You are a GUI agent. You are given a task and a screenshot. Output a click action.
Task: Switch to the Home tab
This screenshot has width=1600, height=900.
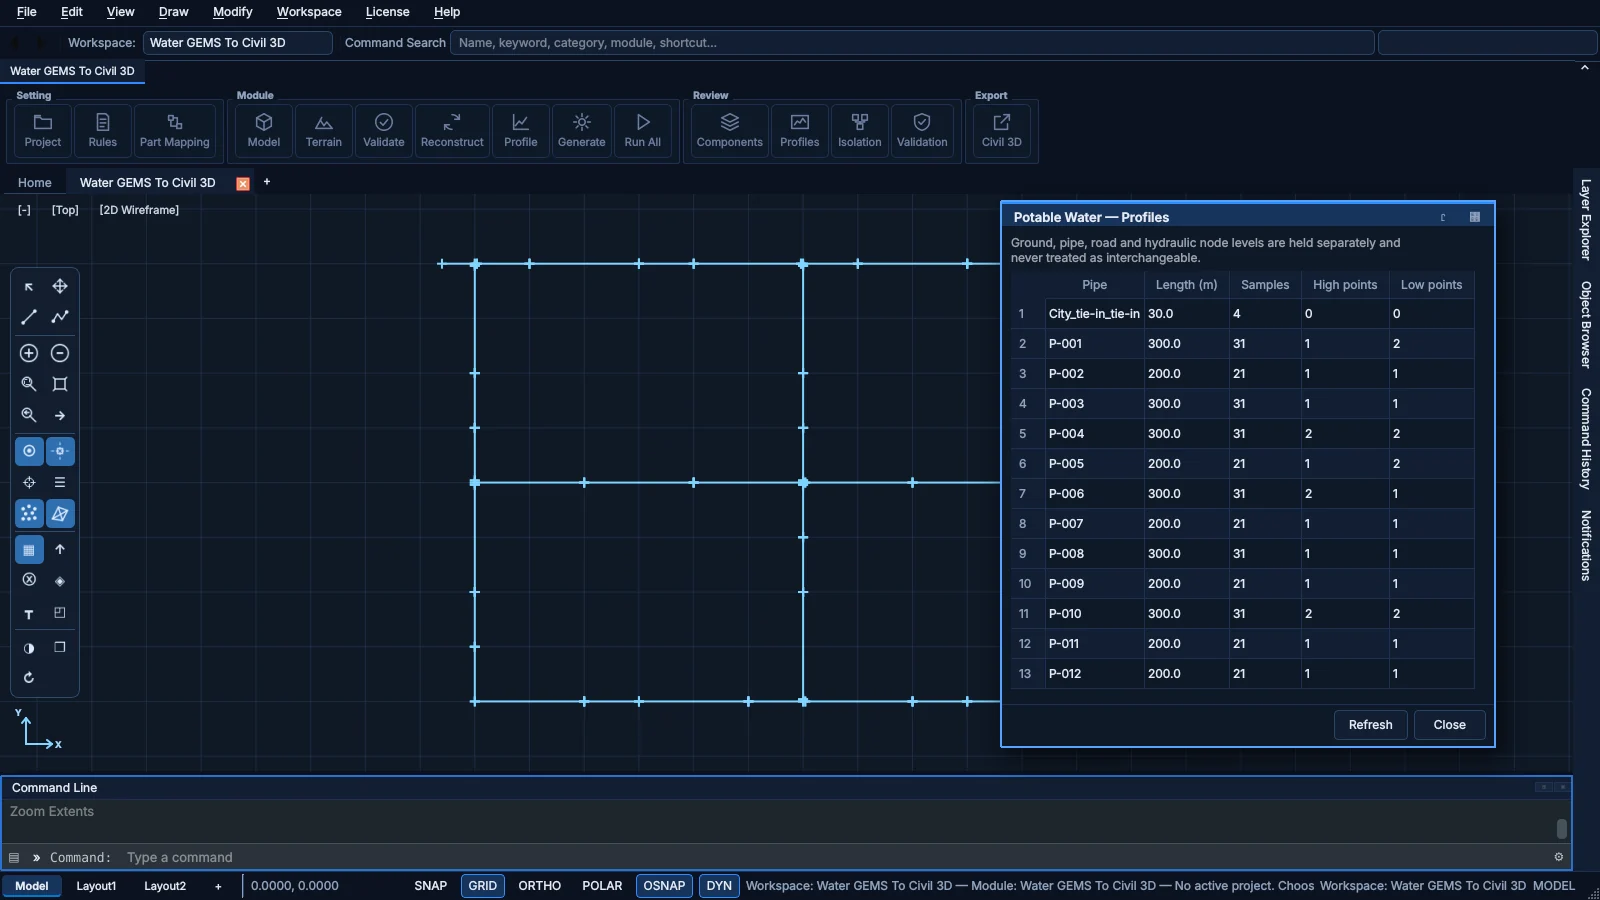click(35, 183)
